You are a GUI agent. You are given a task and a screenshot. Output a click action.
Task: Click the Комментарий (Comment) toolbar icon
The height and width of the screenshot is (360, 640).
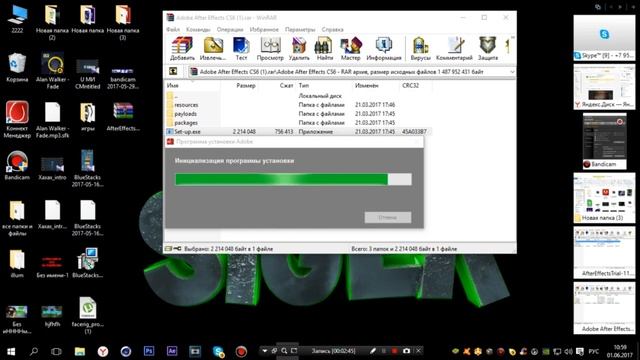click(454, 49)
